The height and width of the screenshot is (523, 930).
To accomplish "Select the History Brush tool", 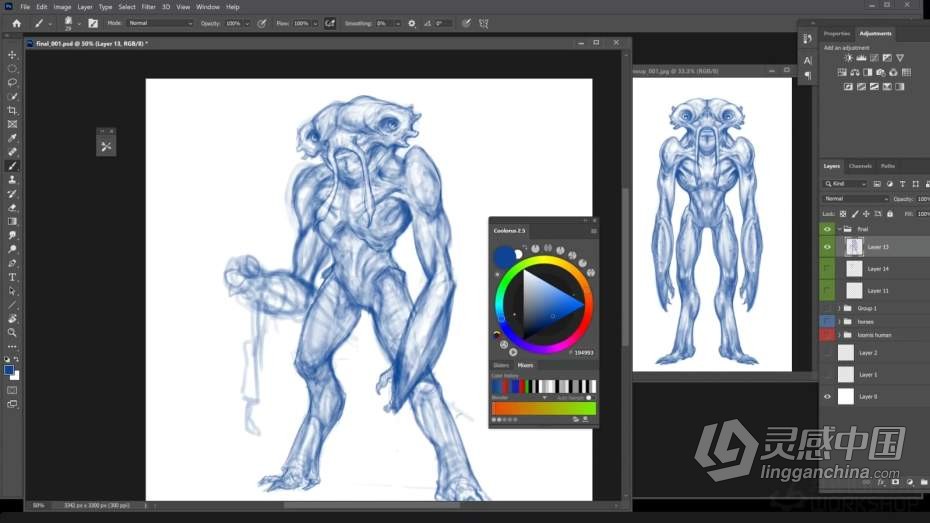I will tap(12, 194).
